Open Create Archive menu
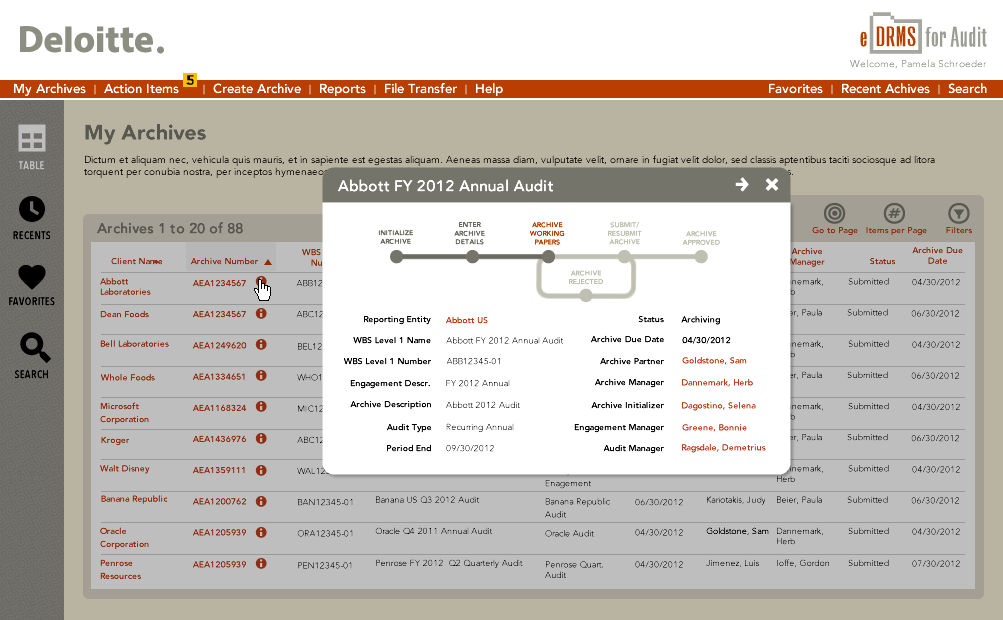Viewport: 1003px width, 620px height. 257,89
